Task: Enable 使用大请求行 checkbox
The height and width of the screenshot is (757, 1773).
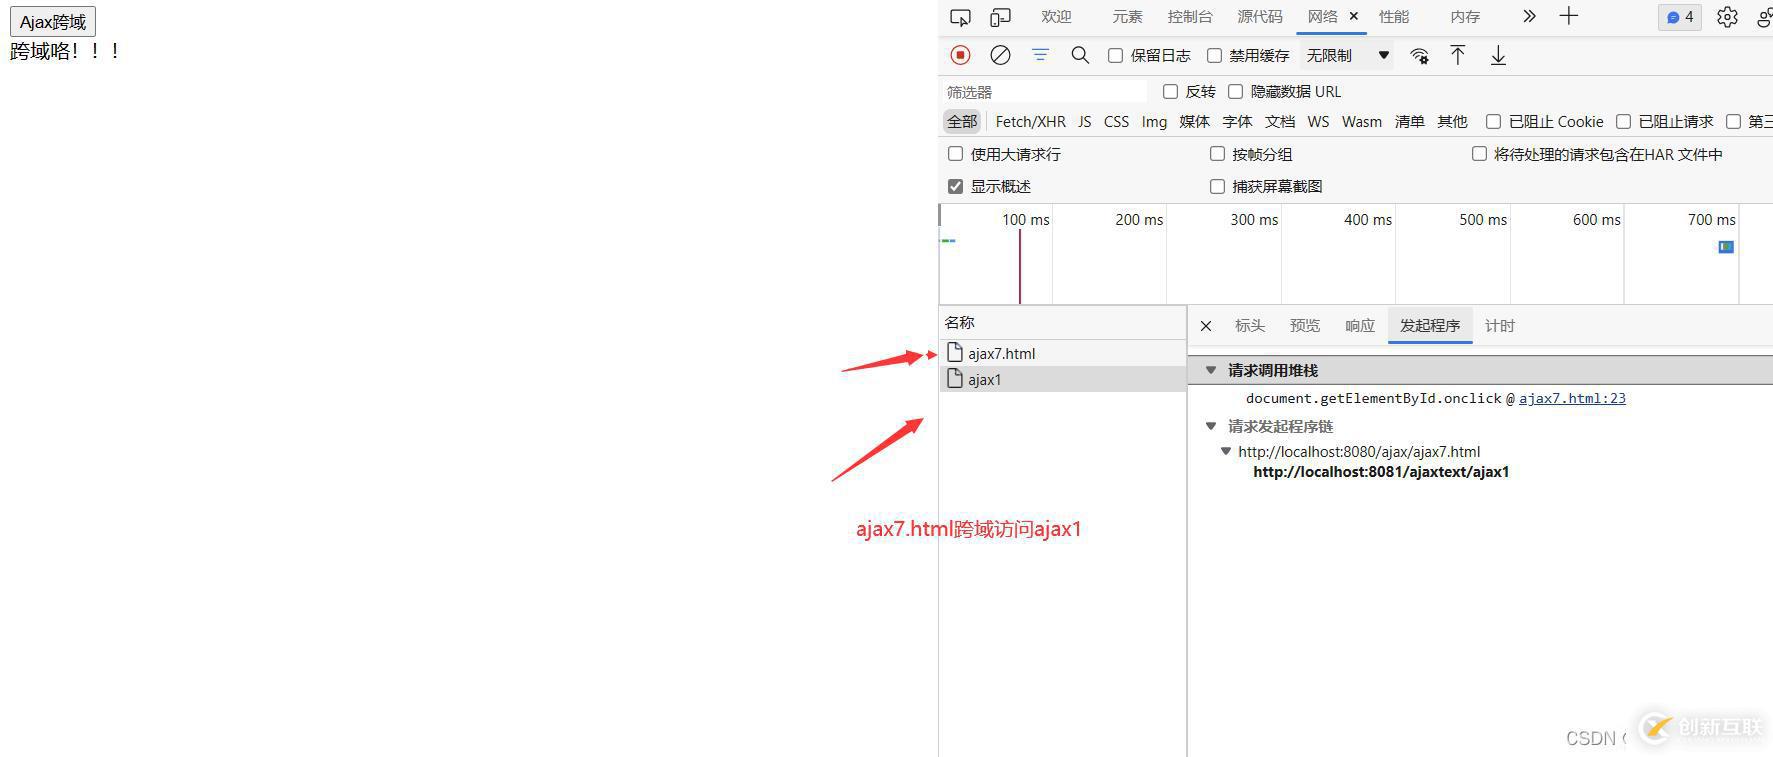Action: click(956, 154)
